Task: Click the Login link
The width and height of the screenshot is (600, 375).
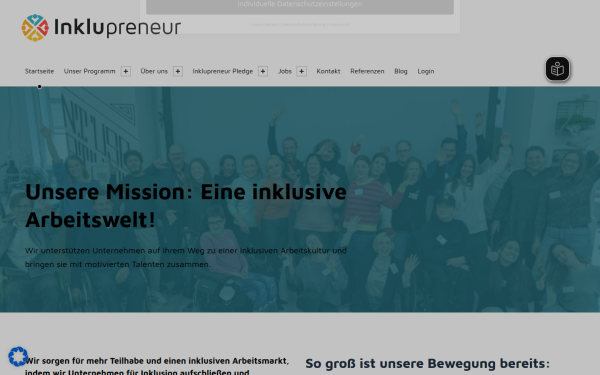Action: pos(426,71)
